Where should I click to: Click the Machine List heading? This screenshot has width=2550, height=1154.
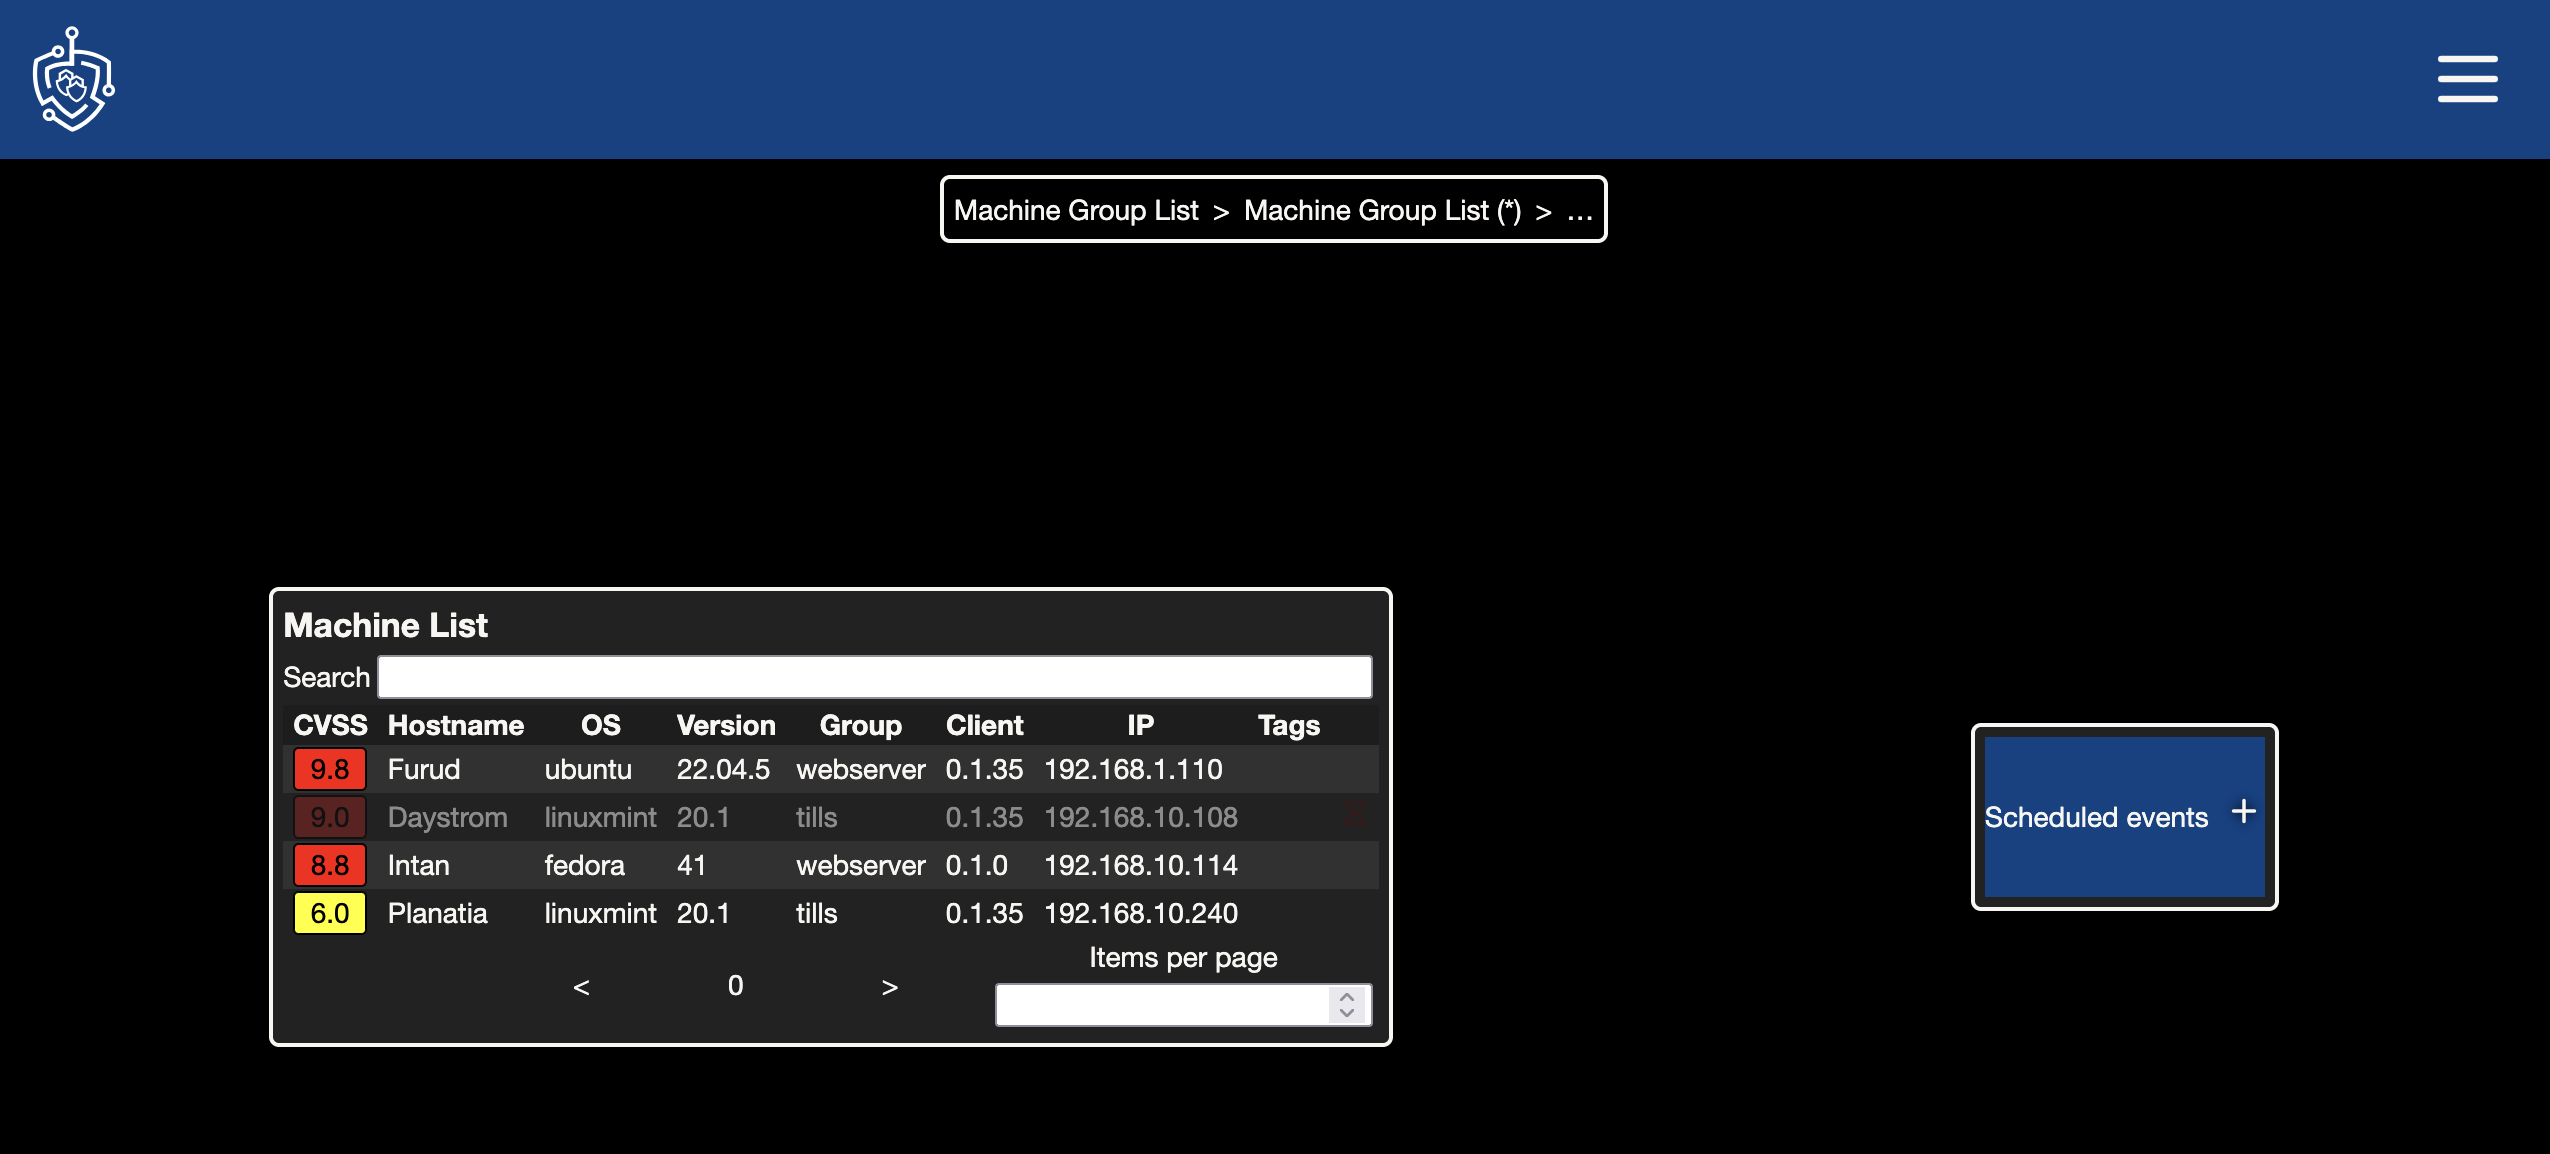pyautogui.click(x=385, y=625)
